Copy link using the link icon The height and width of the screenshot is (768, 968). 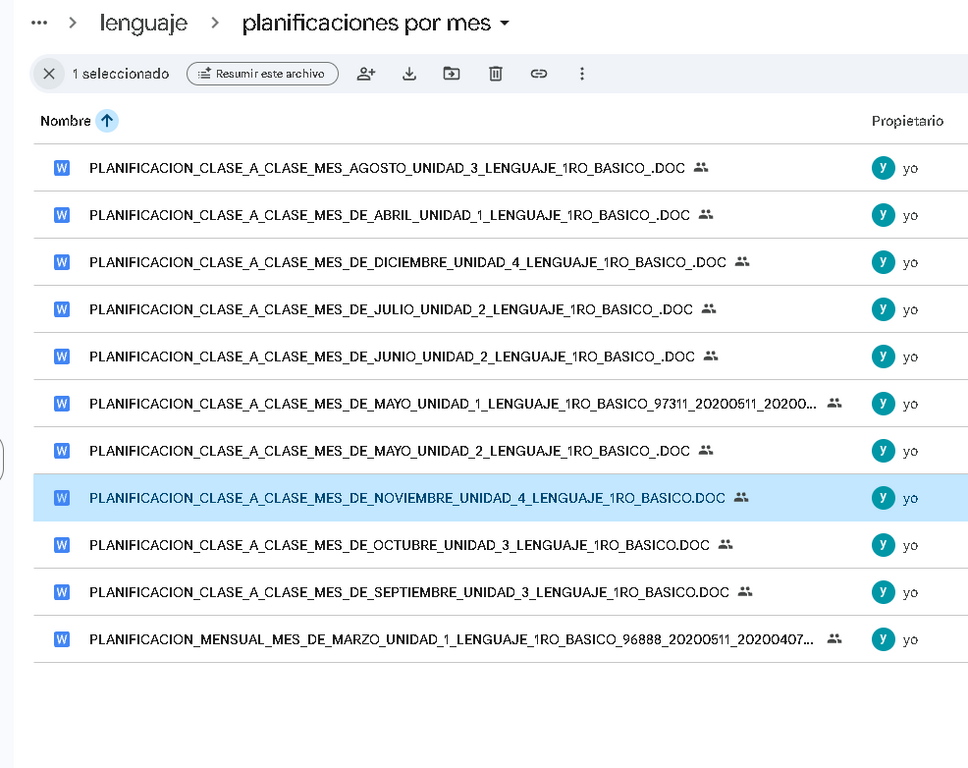[x=538, y=74]
